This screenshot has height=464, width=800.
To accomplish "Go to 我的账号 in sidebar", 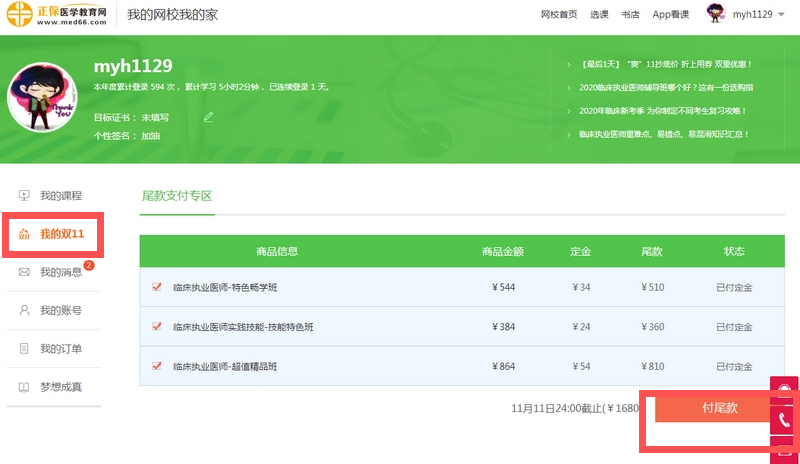I will pos(60,311).
